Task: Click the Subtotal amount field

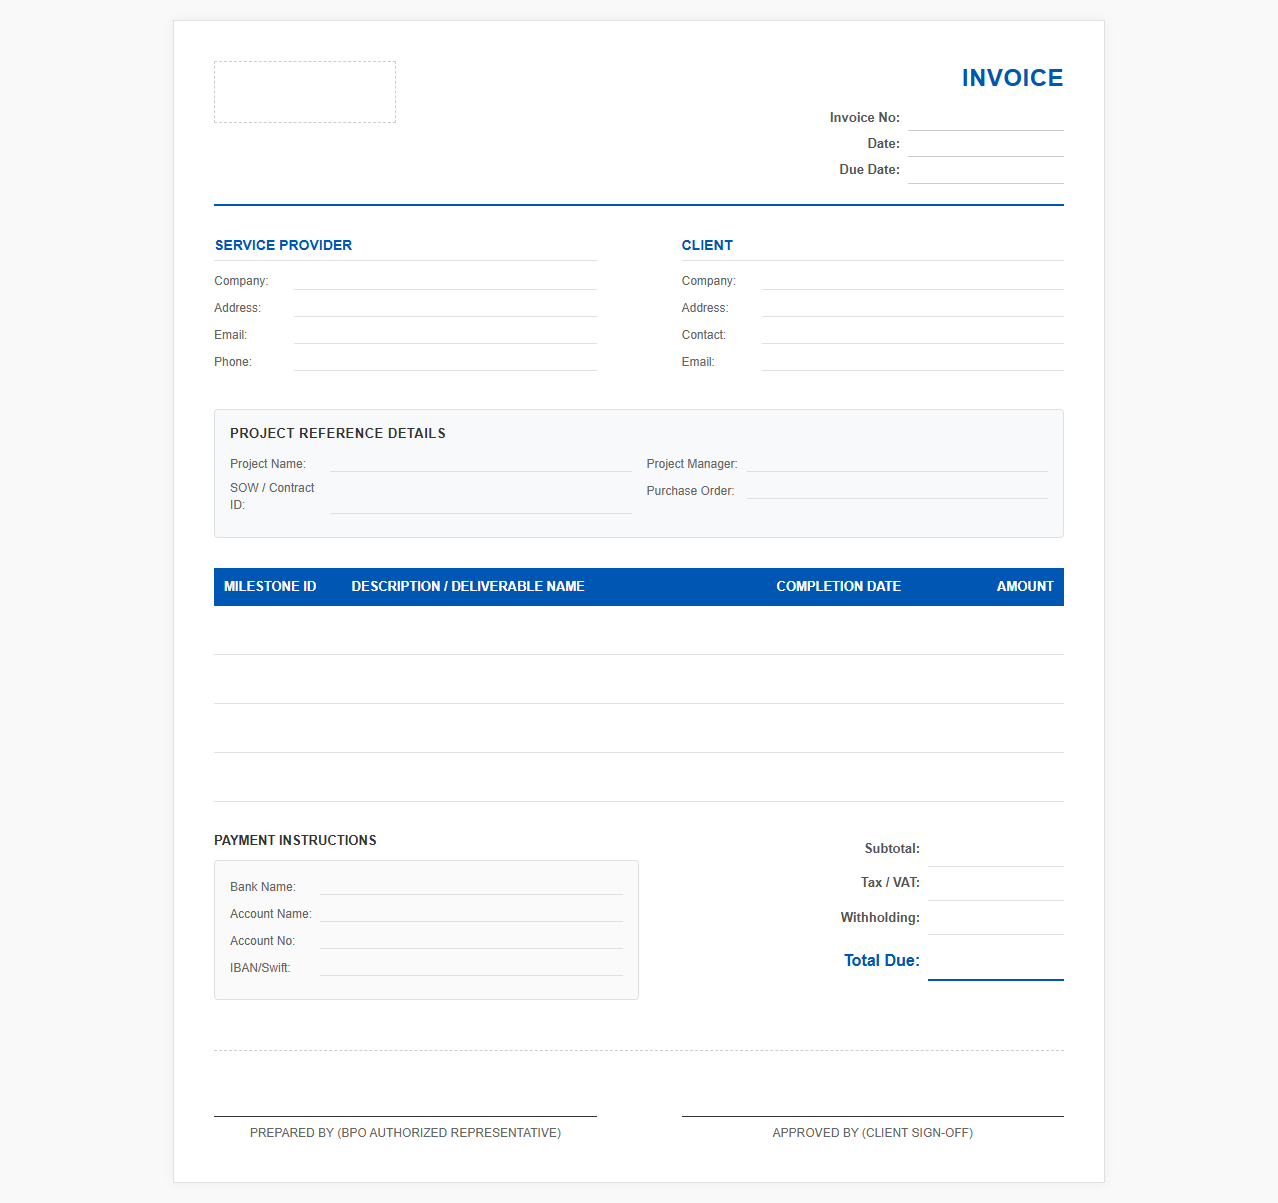Action: [x=996, y=849]
